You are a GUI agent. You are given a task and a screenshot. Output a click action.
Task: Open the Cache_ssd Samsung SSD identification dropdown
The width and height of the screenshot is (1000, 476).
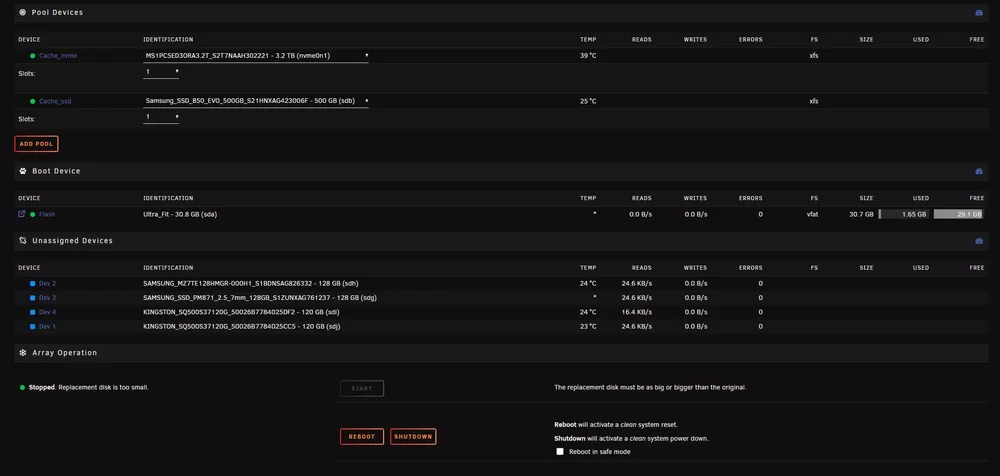point(256,101)
